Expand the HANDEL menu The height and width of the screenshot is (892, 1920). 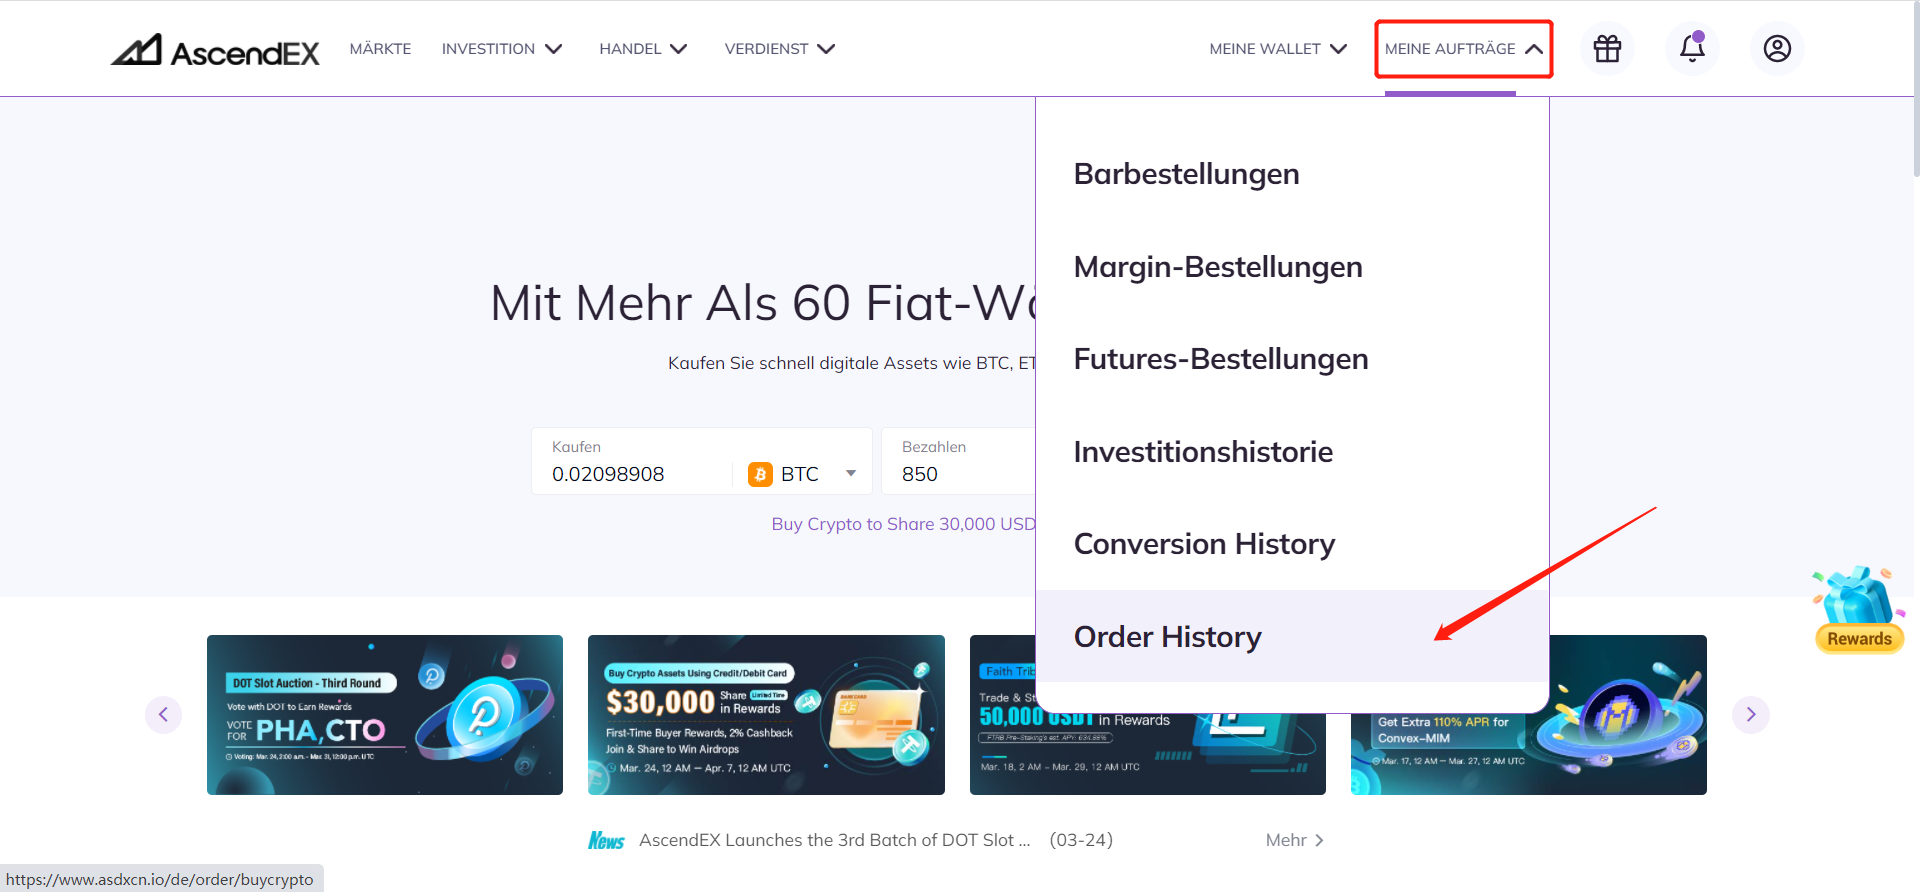coord(643,48)
